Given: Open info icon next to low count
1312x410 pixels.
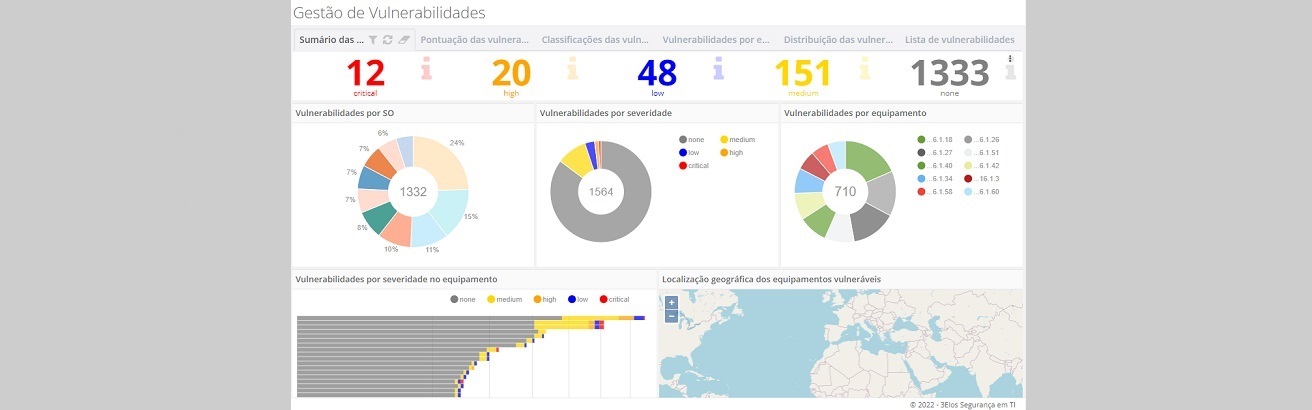Looking at the screenshot, I should (x=718, y=70).
